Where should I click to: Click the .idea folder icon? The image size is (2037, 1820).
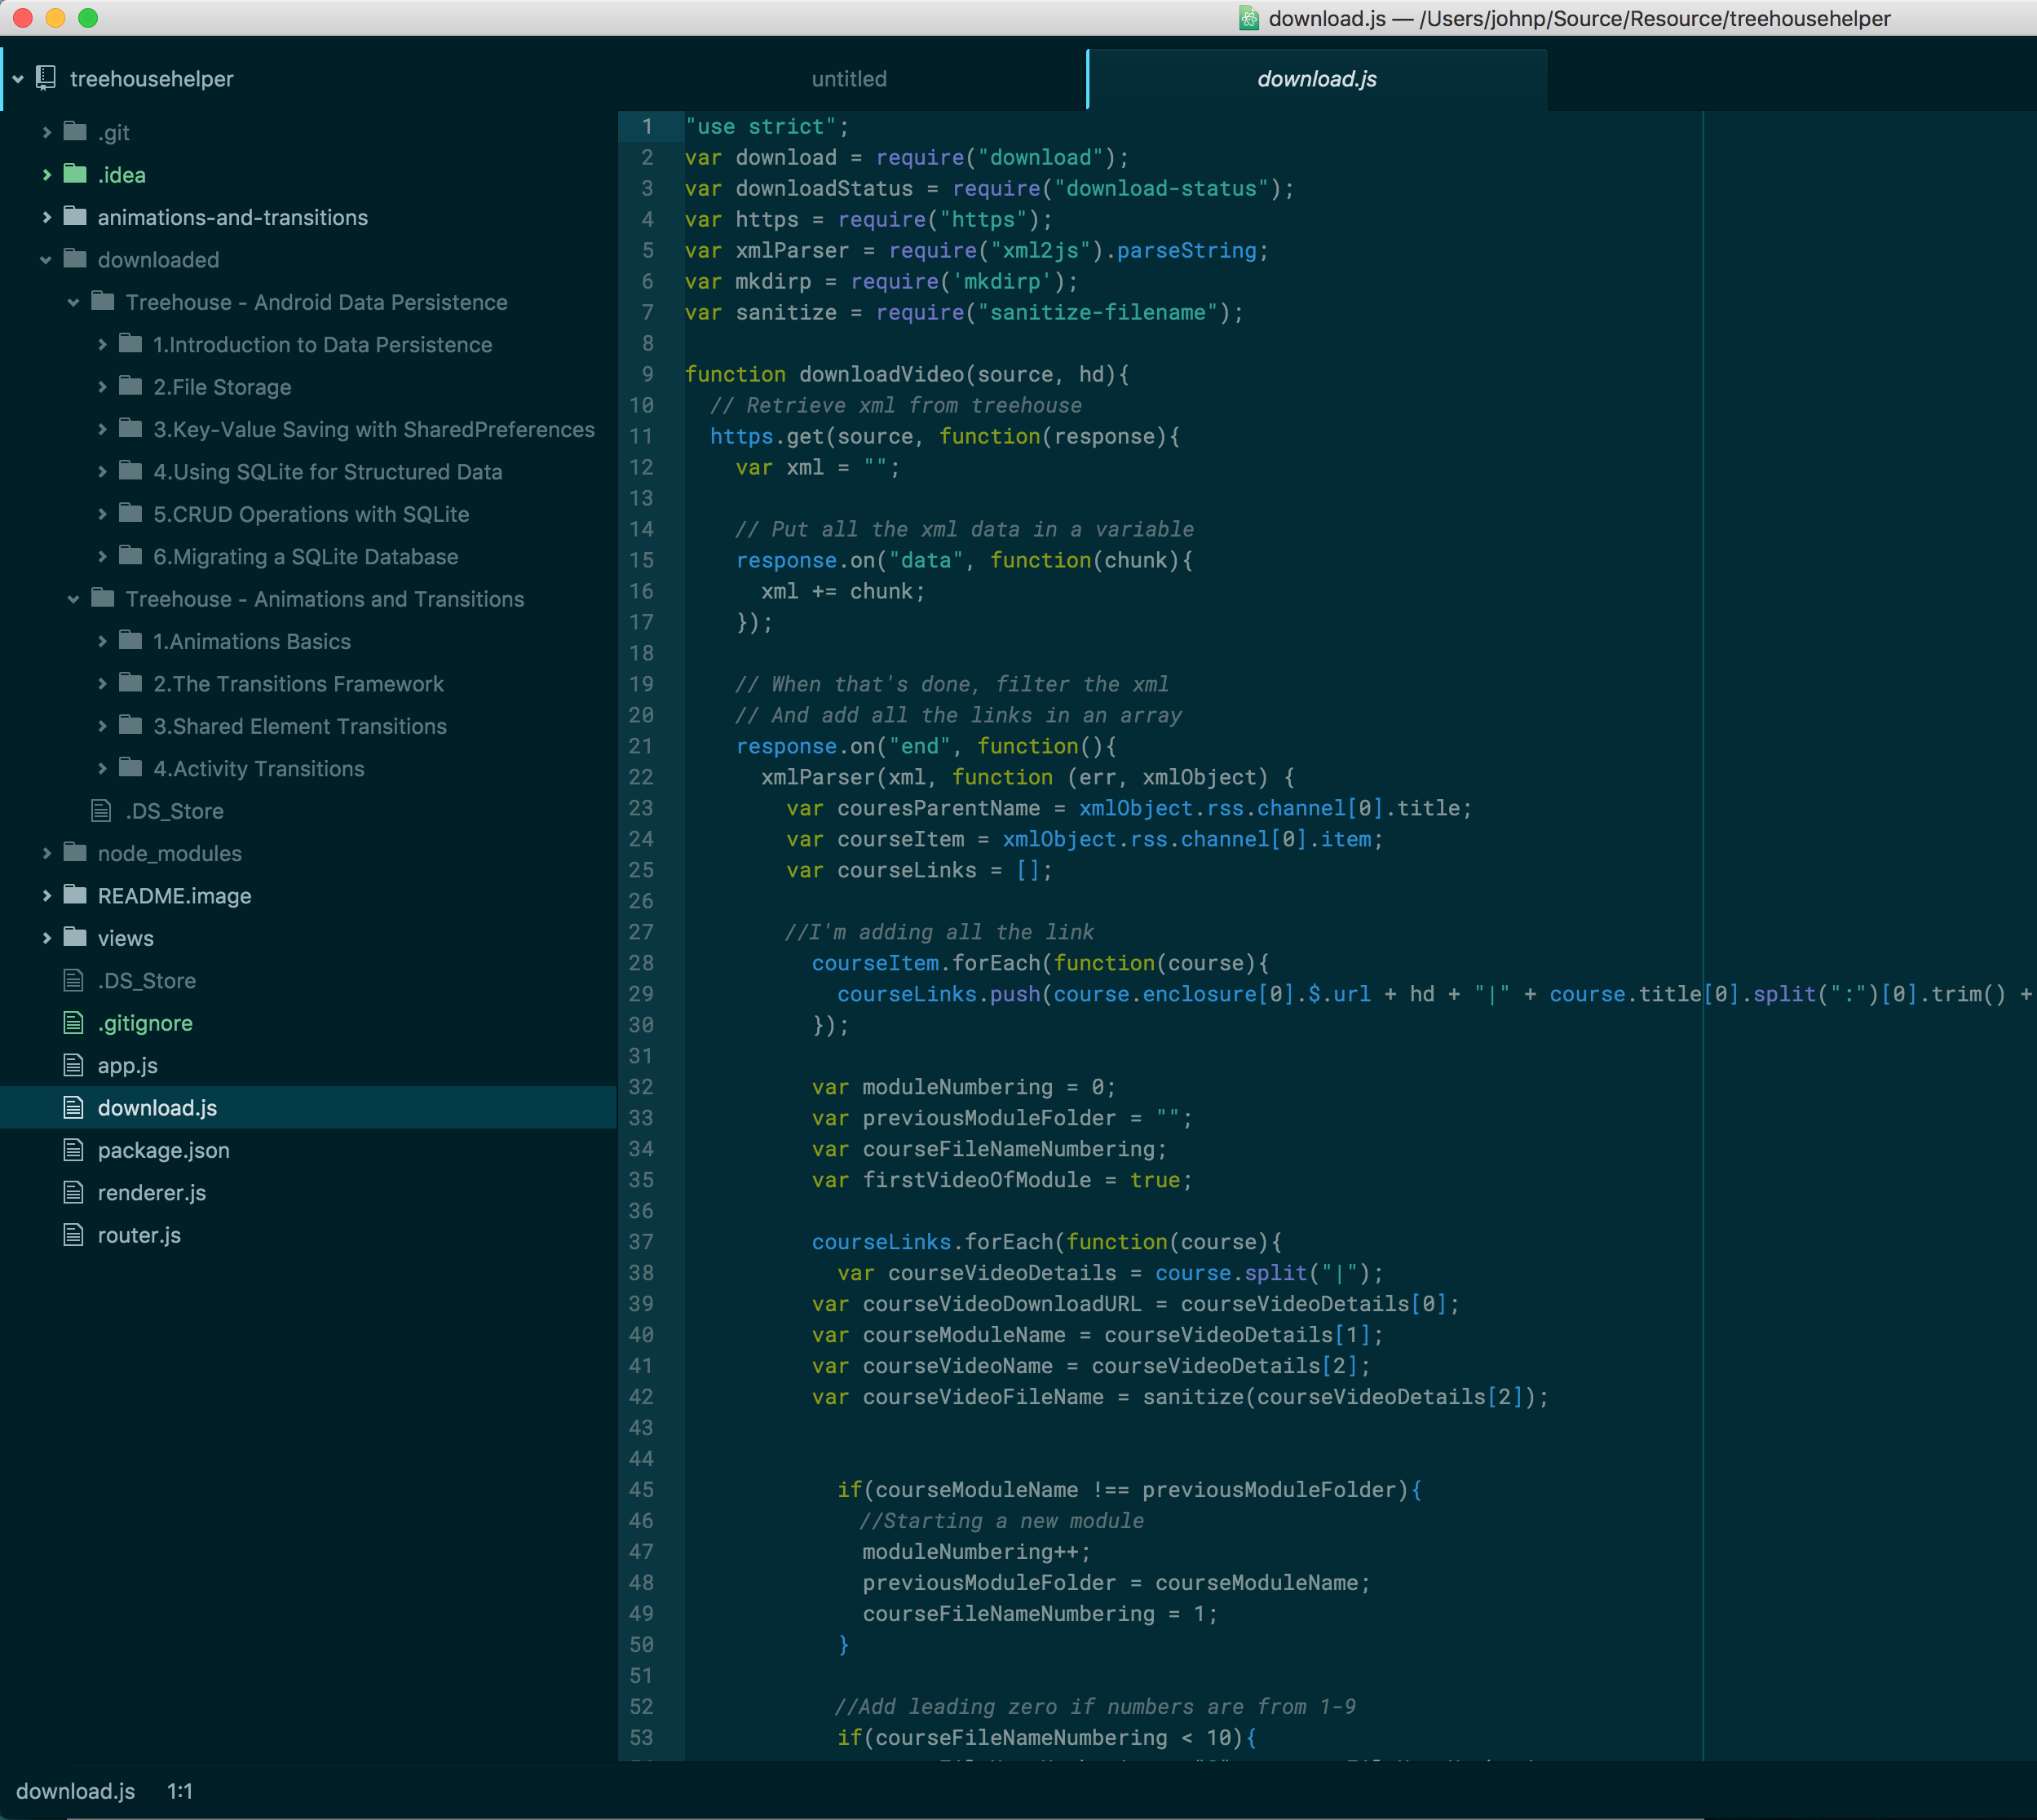[x=75, y=174]
